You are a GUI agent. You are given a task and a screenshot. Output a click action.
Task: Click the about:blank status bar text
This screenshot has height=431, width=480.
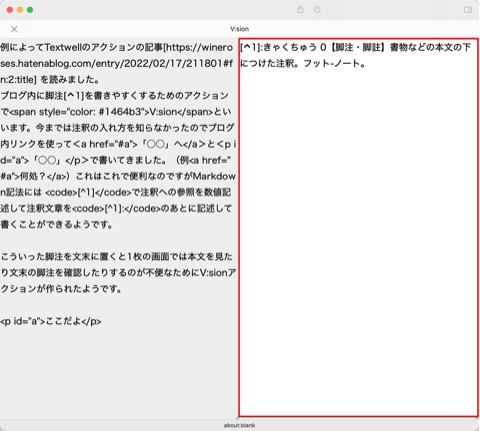tap(239, 425)
